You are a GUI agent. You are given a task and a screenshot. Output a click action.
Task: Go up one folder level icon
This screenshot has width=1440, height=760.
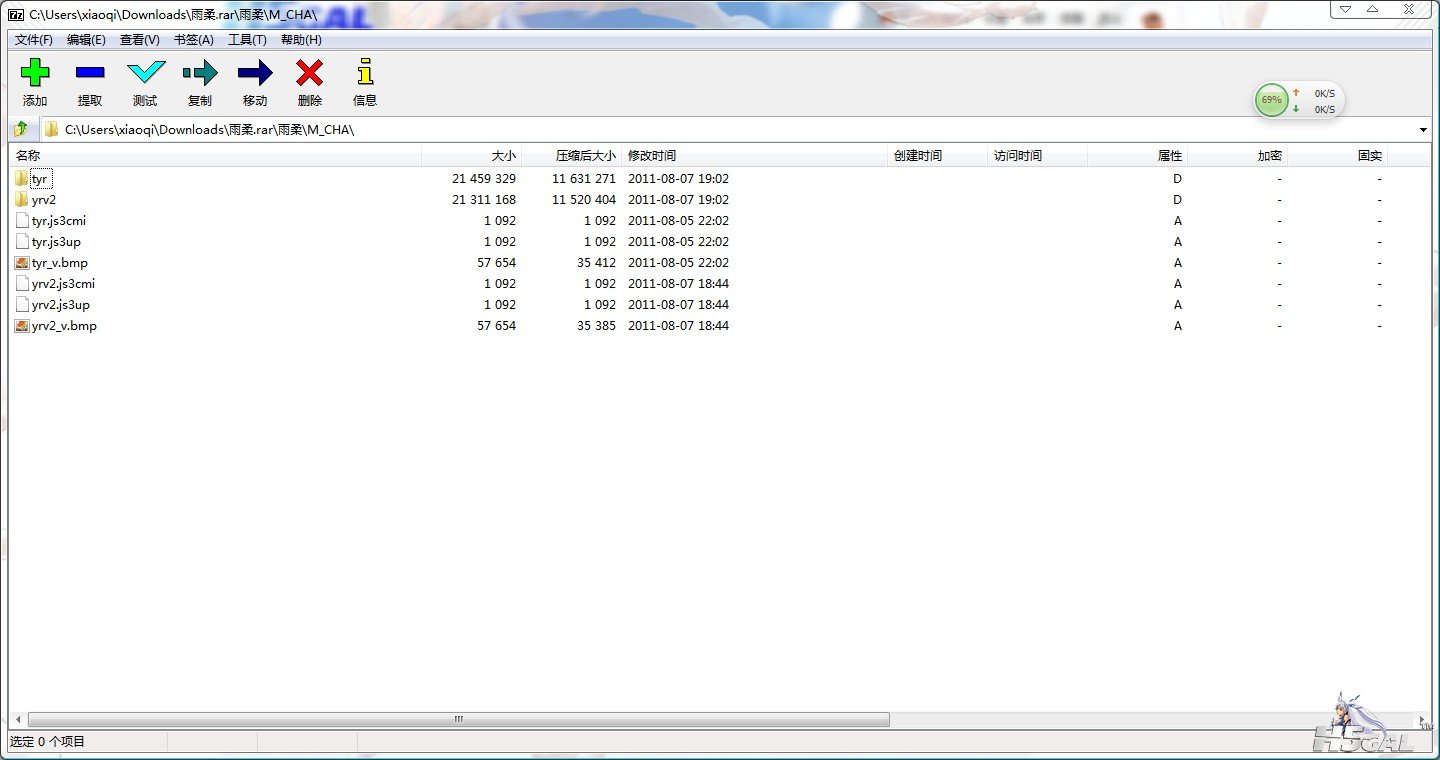coord(21,129)
